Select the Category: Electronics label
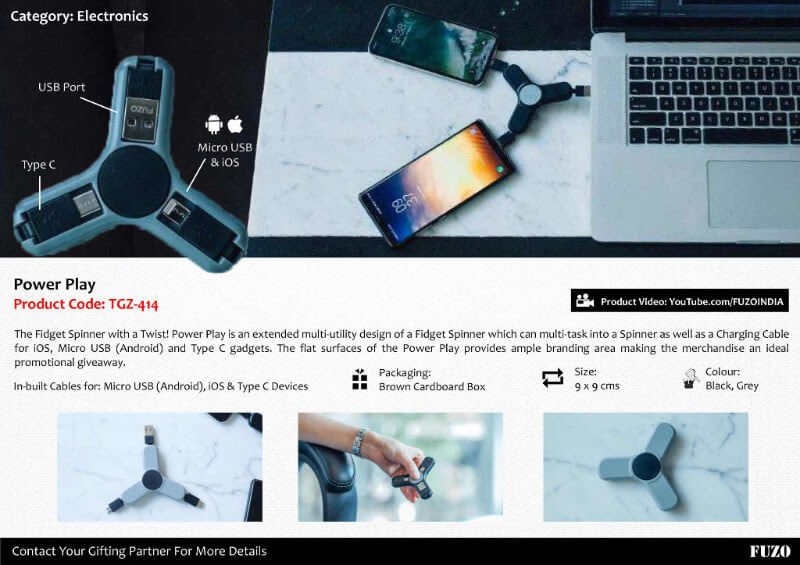The image size is (800, 565). click(x=79, y=16)
